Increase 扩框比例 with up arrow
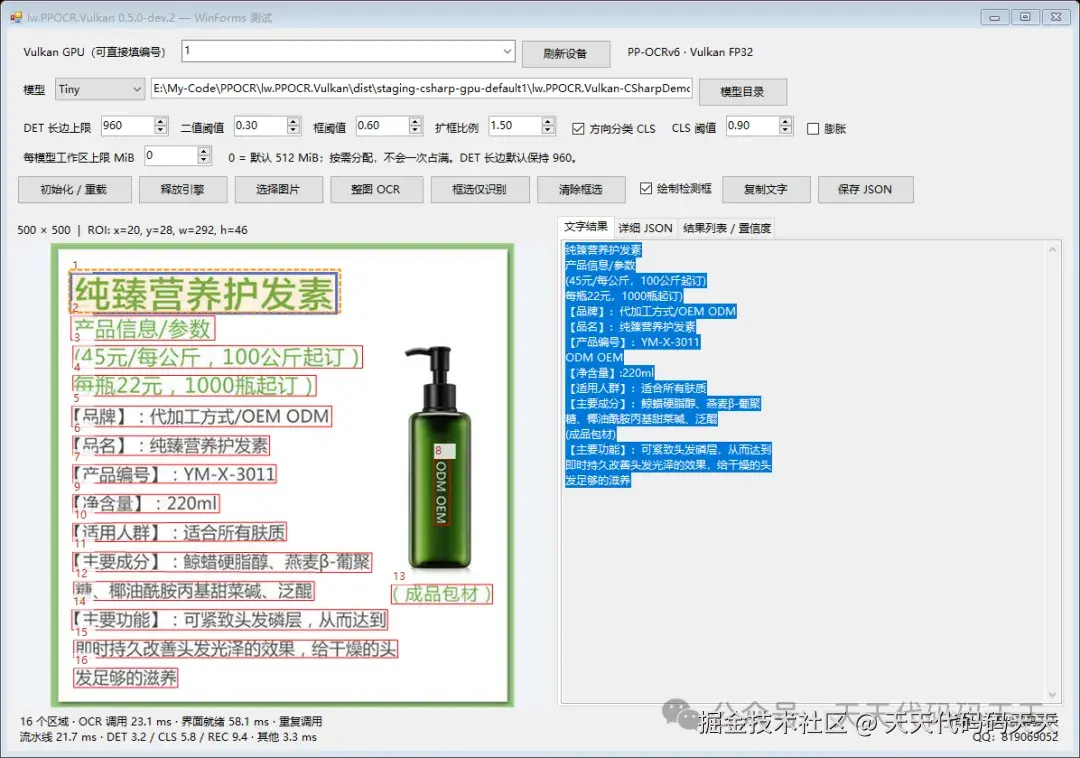1080x758 pixels. [x=548, y=121]
